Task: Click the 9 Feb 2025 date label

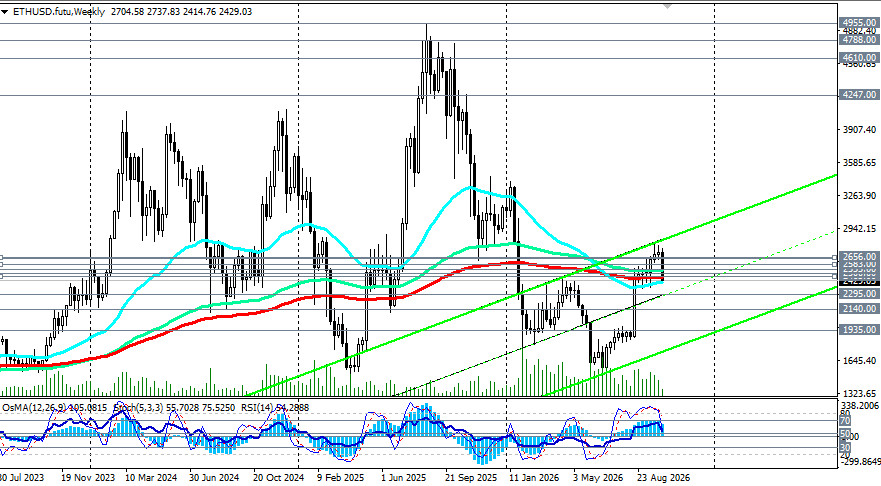Action: [x=340, y=478]
